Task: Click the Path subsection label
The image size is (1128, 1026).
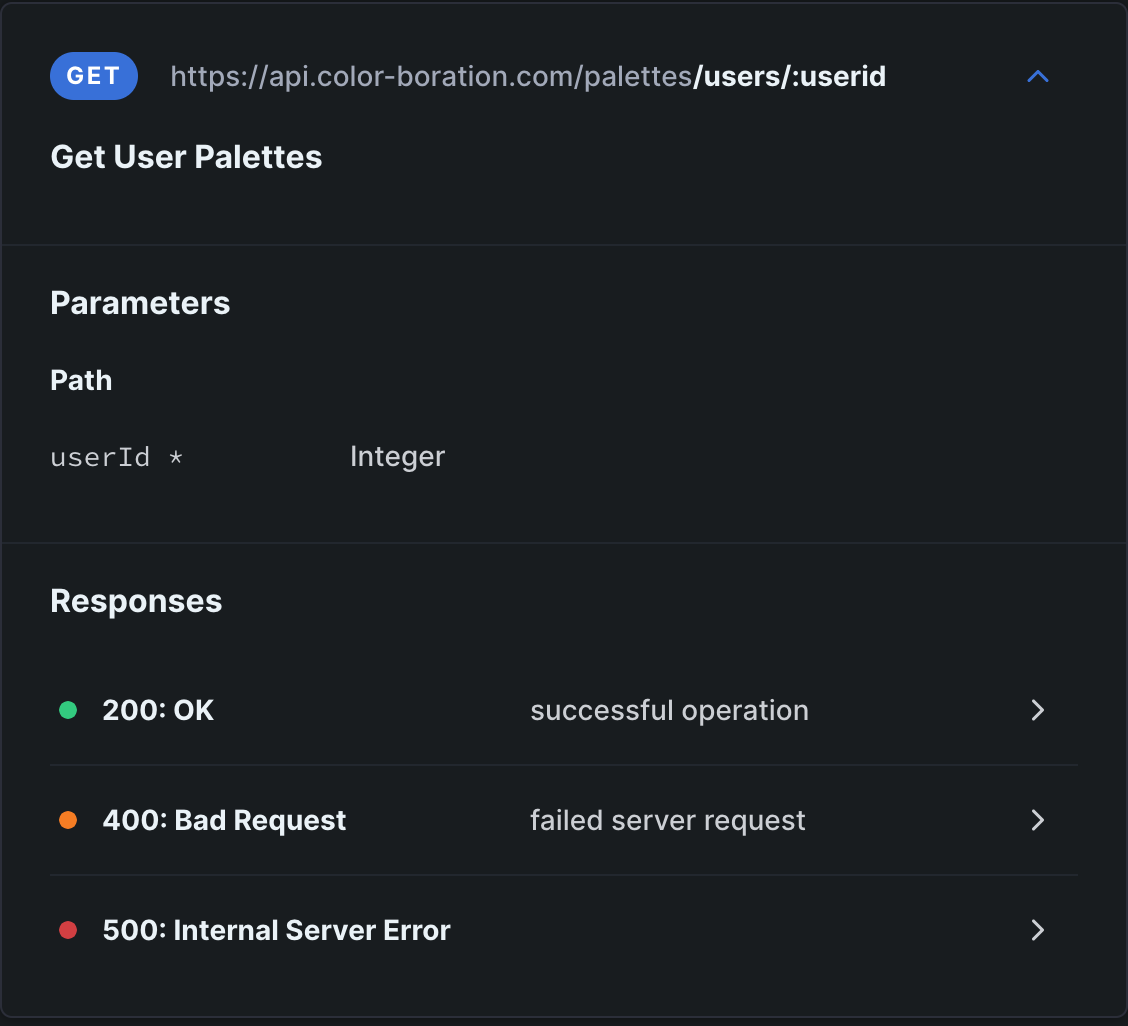Action: pyautogui.click(x=81, y=380)
